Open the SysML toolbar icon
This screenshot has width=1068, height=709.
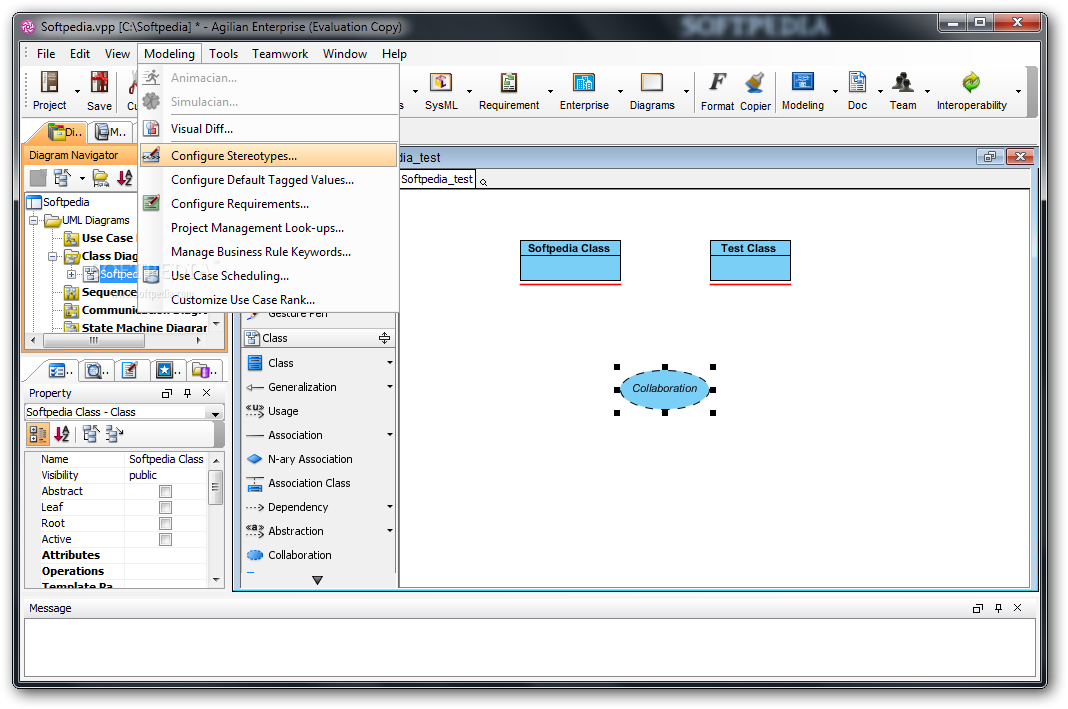[x=441, y=82]
